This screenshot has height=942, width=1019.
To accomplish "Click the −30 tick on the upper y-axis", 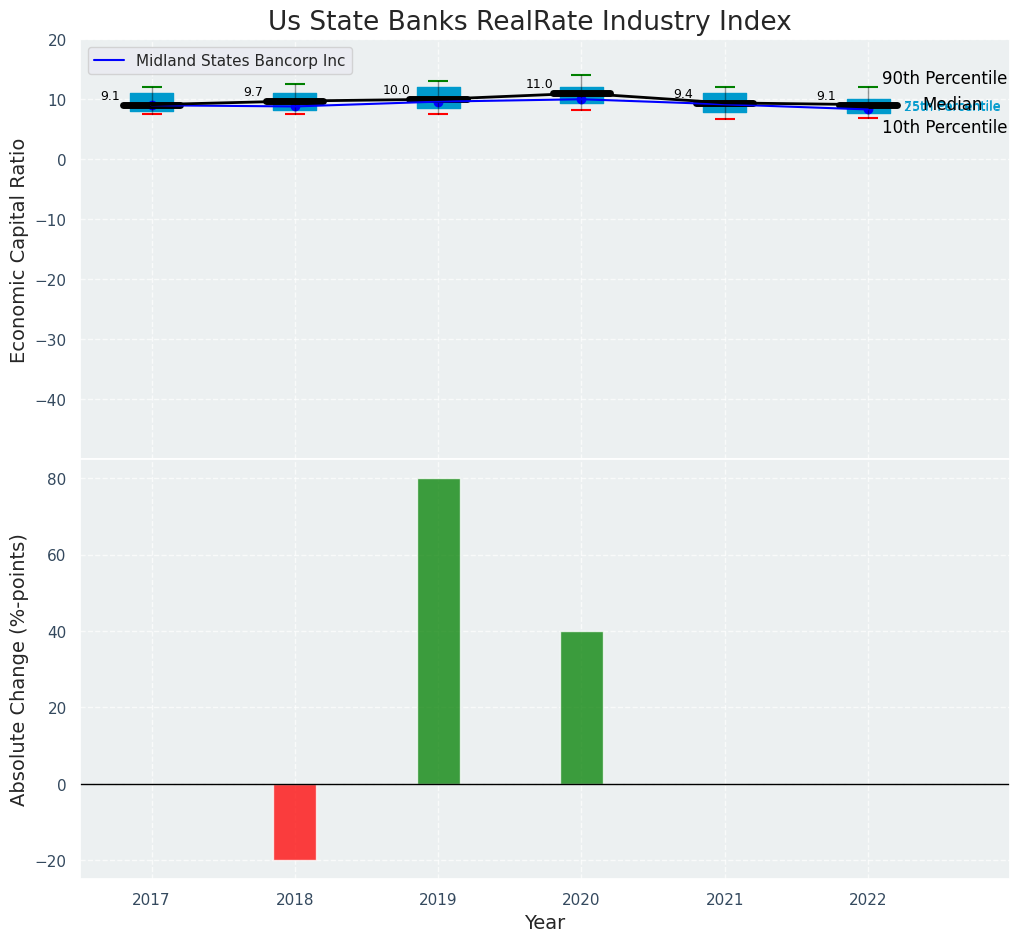I will 53,340.
